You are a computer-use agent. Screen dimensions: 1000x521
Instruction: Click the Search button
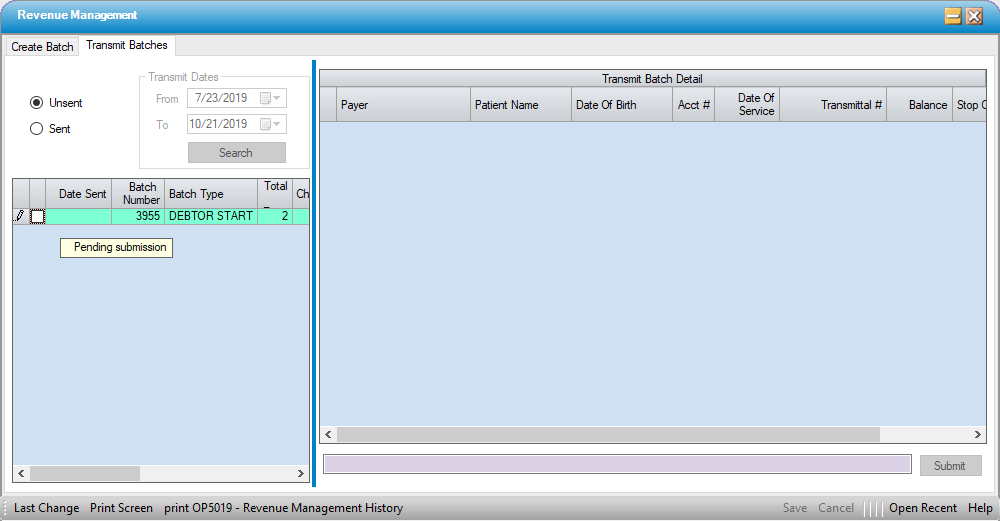(236, 153)
